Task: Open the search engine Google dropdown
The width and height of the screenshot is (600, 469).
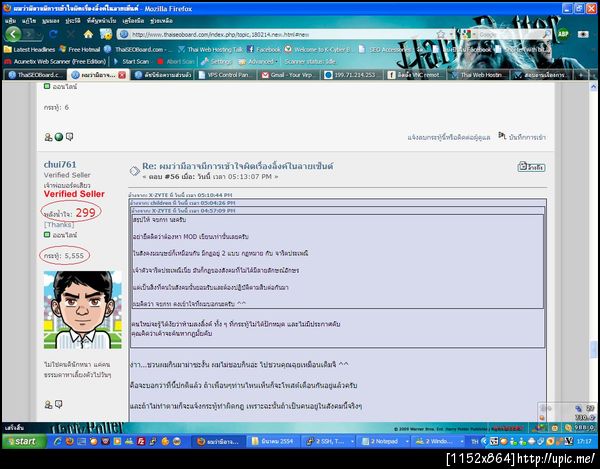Action: click(467, 34)
